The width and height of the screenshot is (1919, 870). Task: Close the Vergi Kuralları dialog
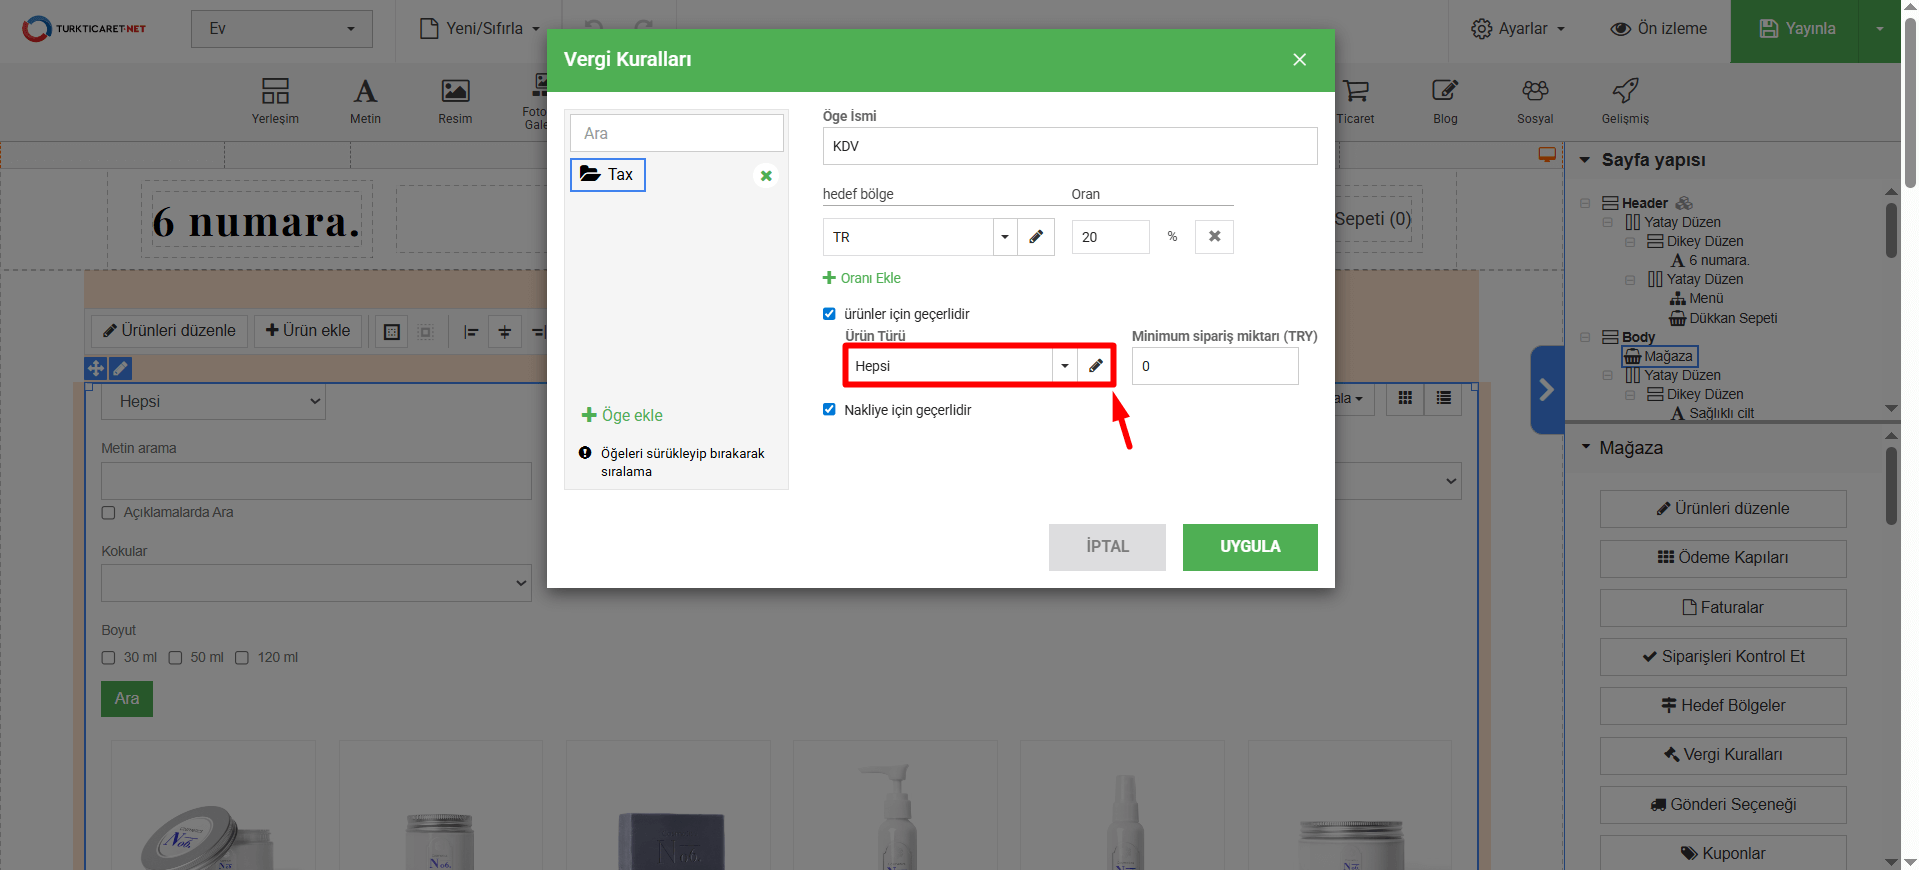click(1299, 60)
